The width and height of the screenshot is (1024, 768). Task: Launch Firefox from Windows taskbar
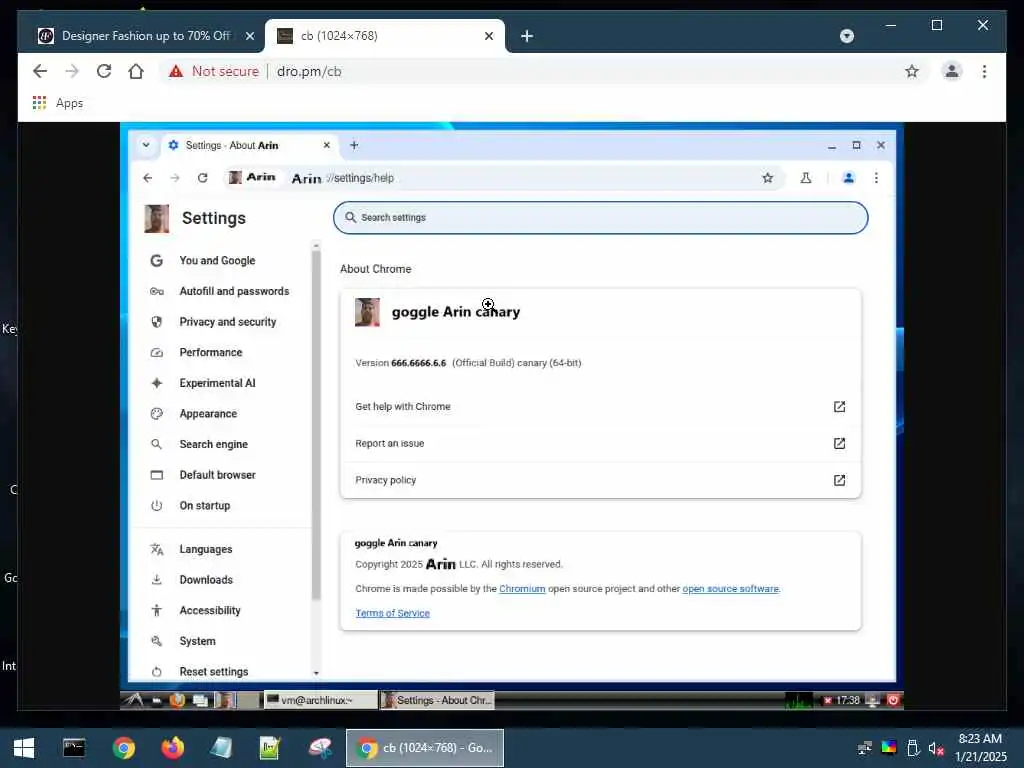coord(172,748)
